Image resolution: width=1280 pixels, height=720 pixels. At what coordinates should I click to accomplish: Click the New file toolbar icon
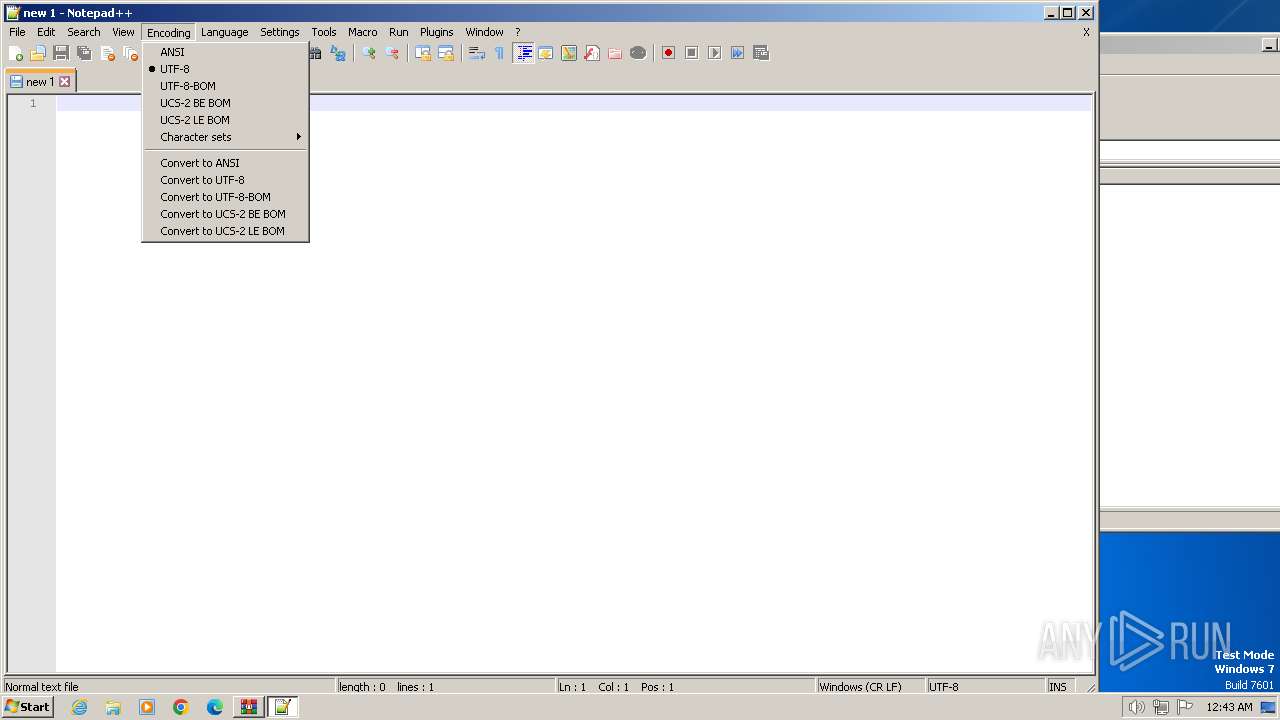(16, 53)
